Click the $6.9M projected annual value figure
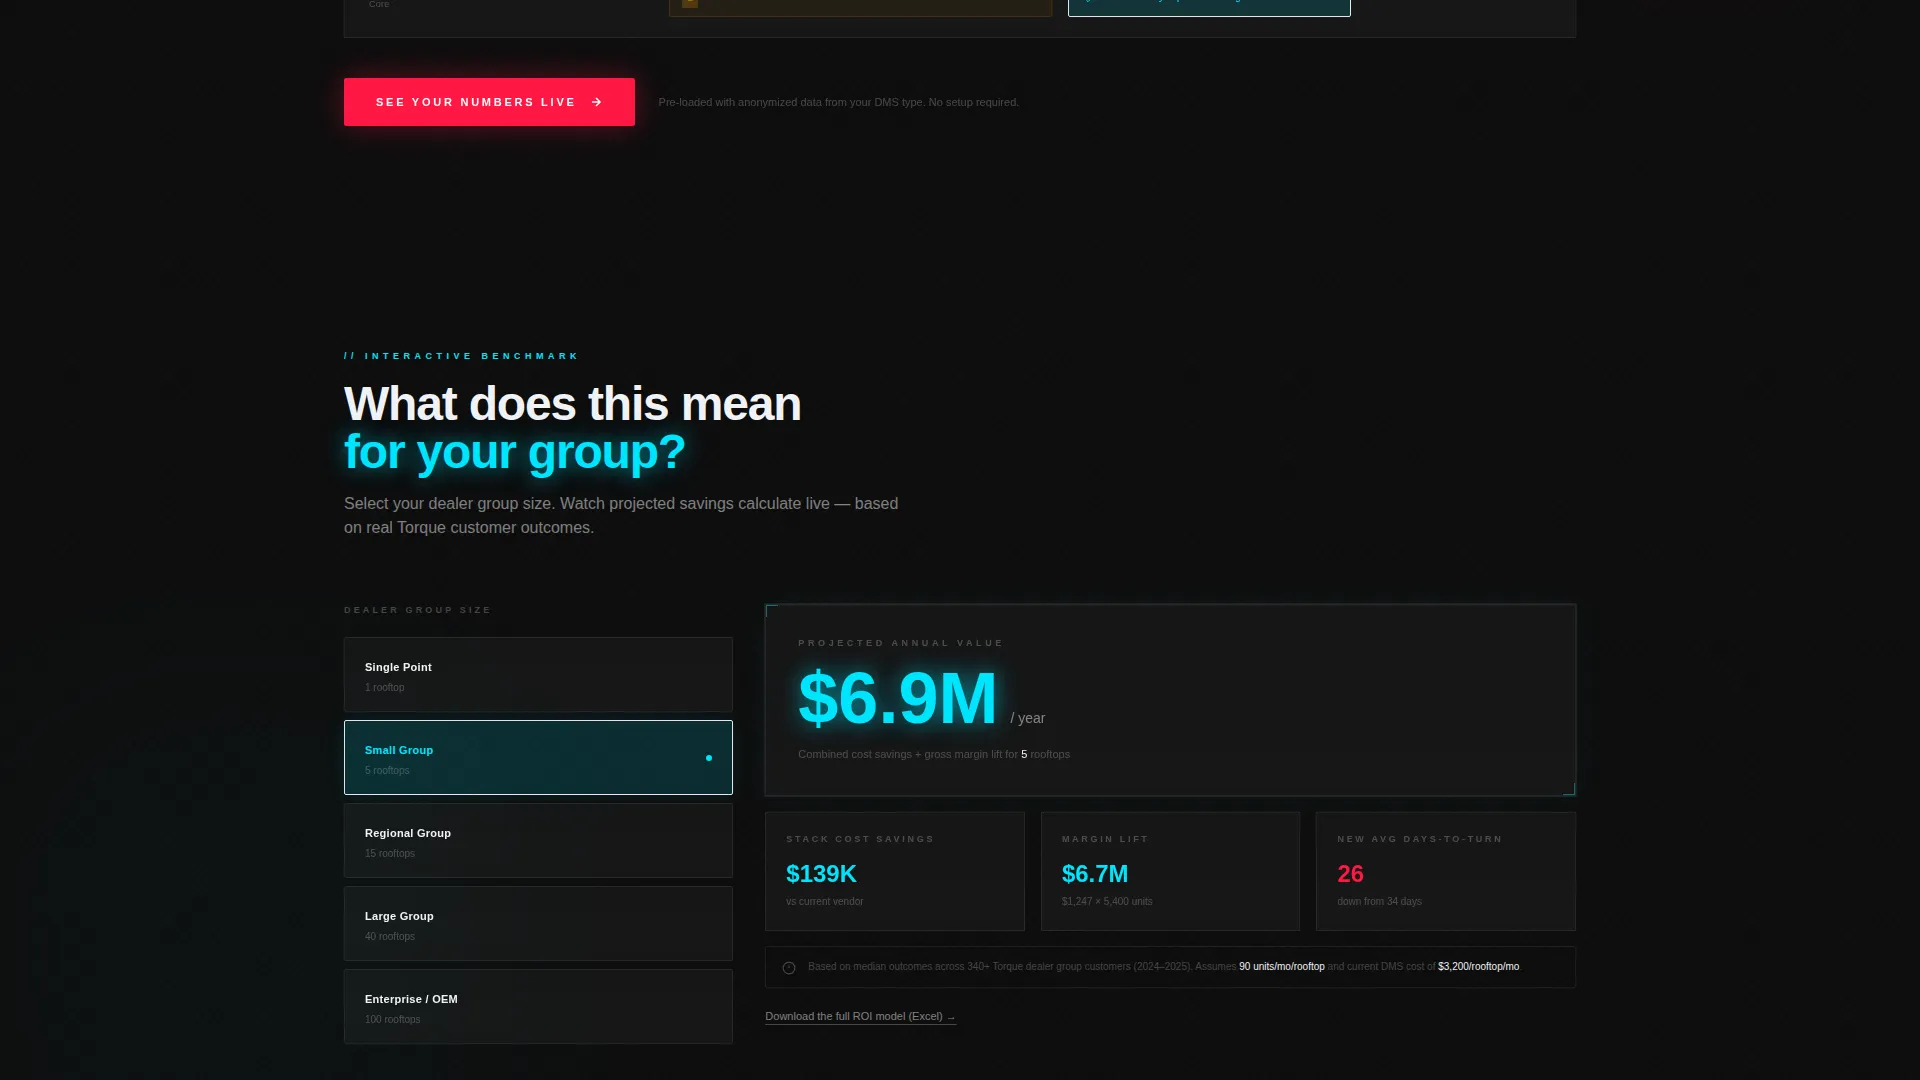 click(x=897, y=698)
